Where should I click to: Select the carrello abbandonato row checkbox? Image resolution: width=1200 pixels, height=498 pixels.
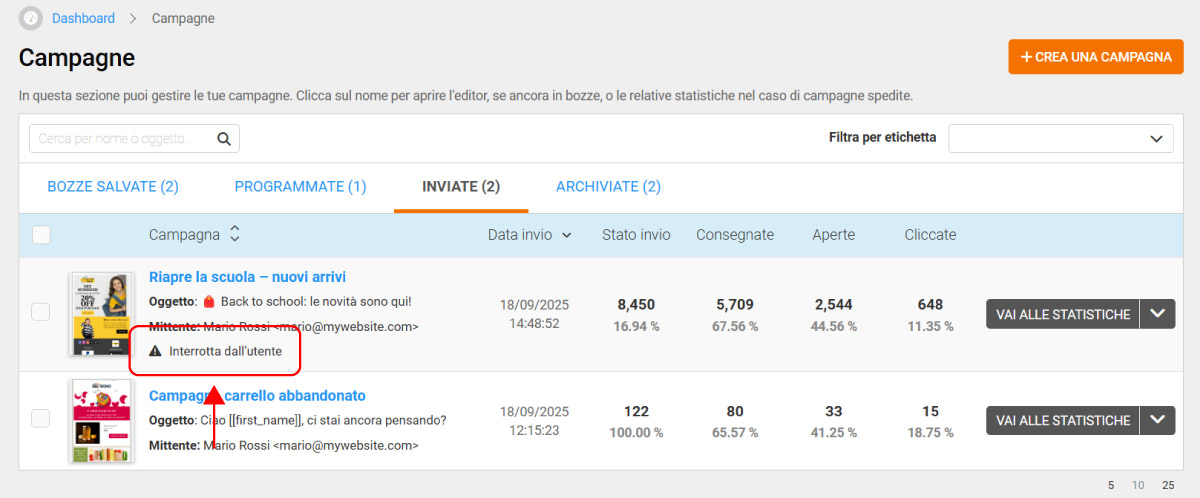(x=41, y=419)
